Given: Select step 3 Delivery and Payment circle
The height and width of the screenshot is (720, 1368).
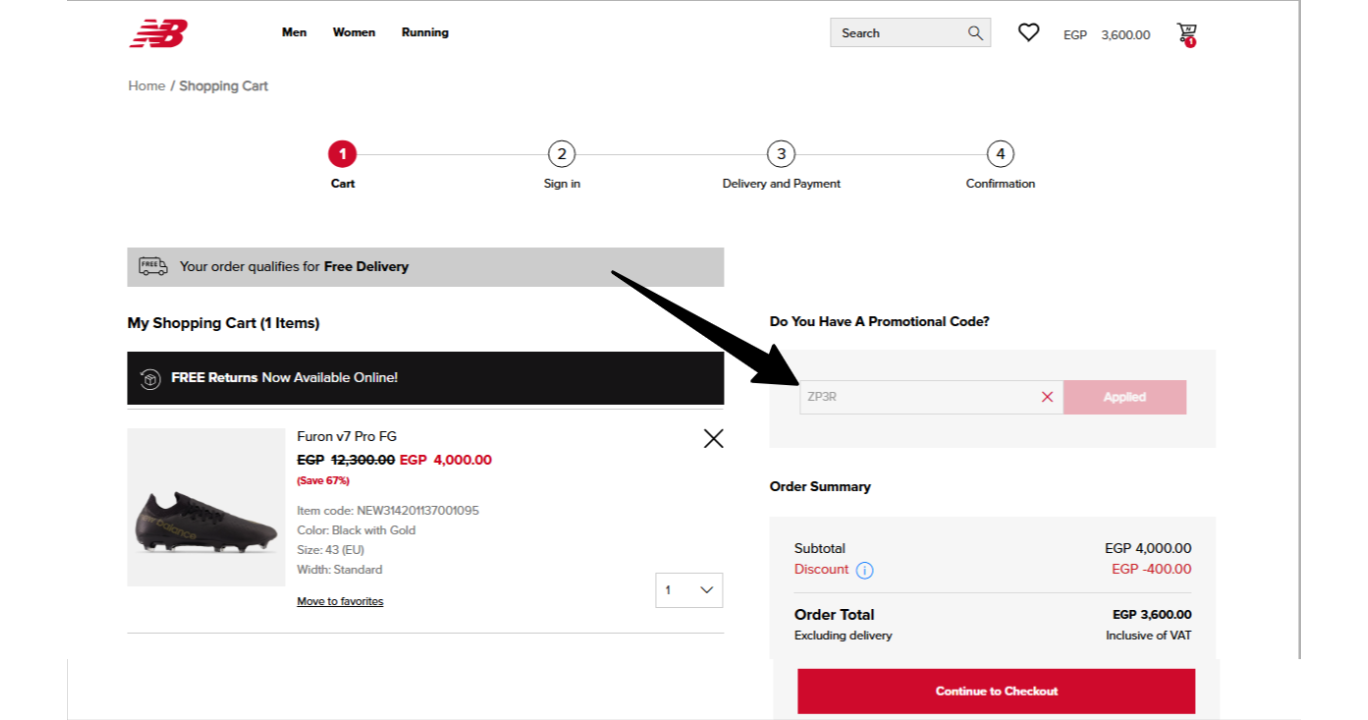Looking at the screenshot, I should coord(781,154).
